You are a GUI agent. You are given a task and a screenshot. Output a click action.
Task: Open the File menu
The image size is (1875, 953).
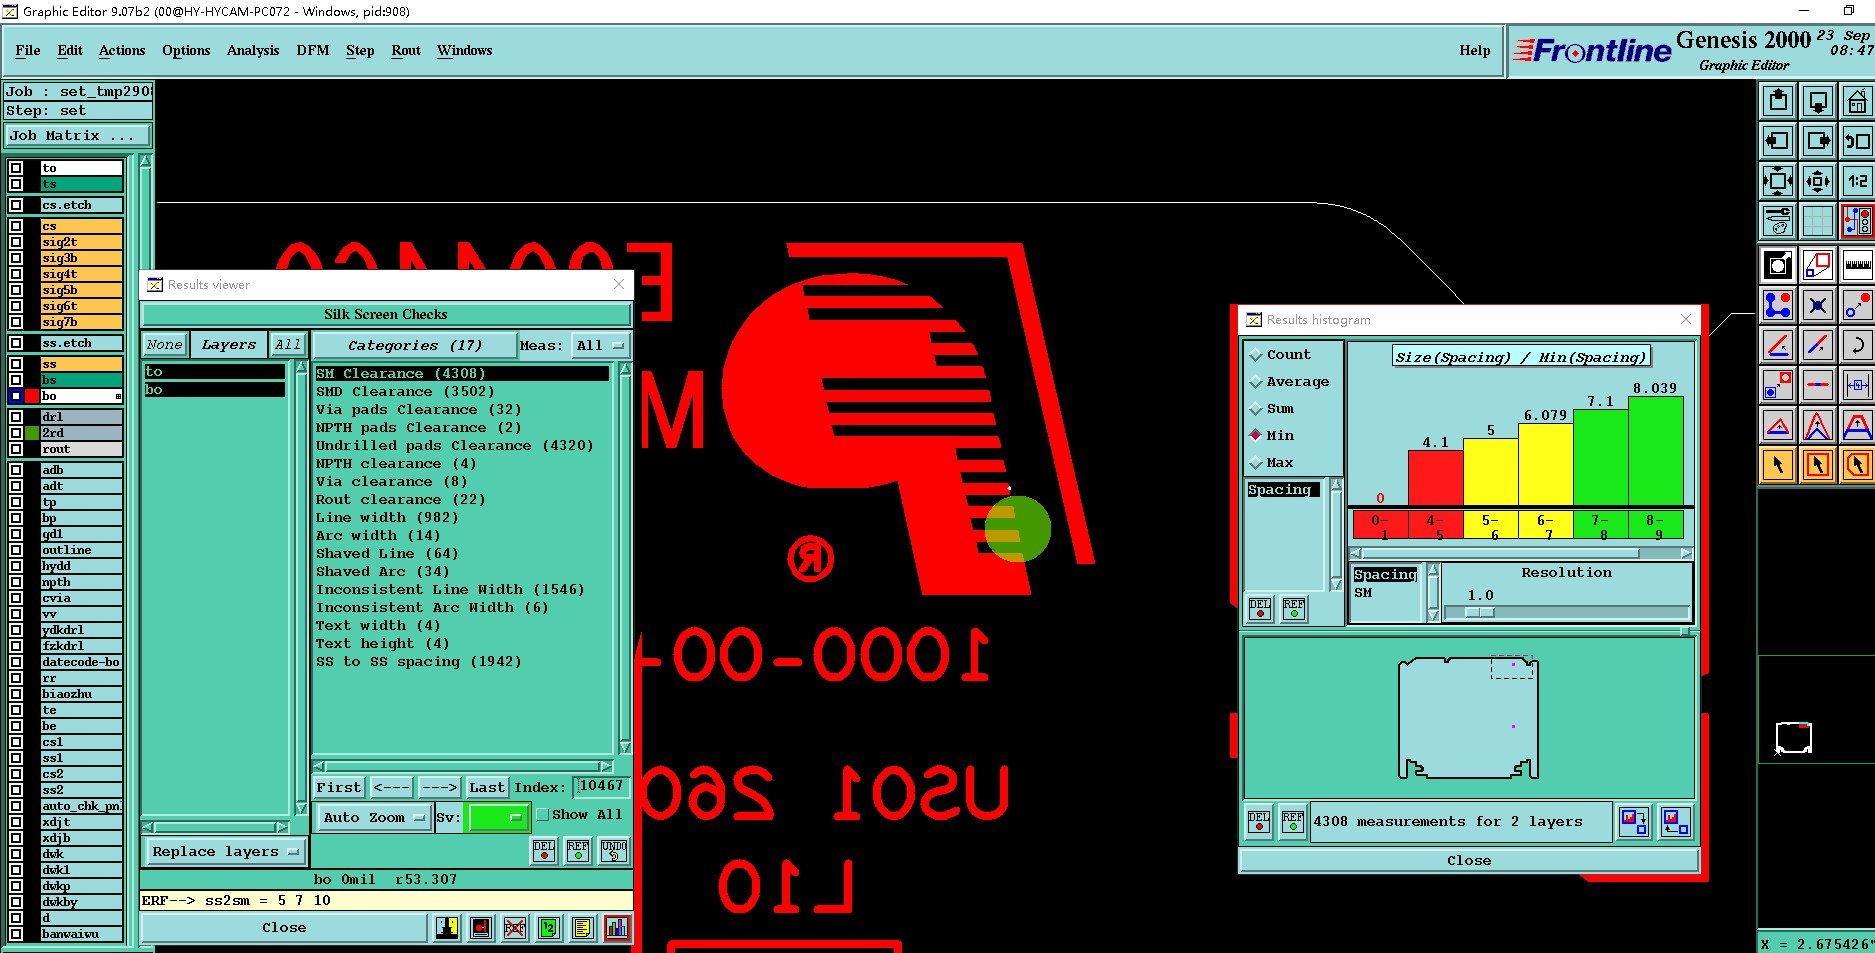(x=28, y=51)
